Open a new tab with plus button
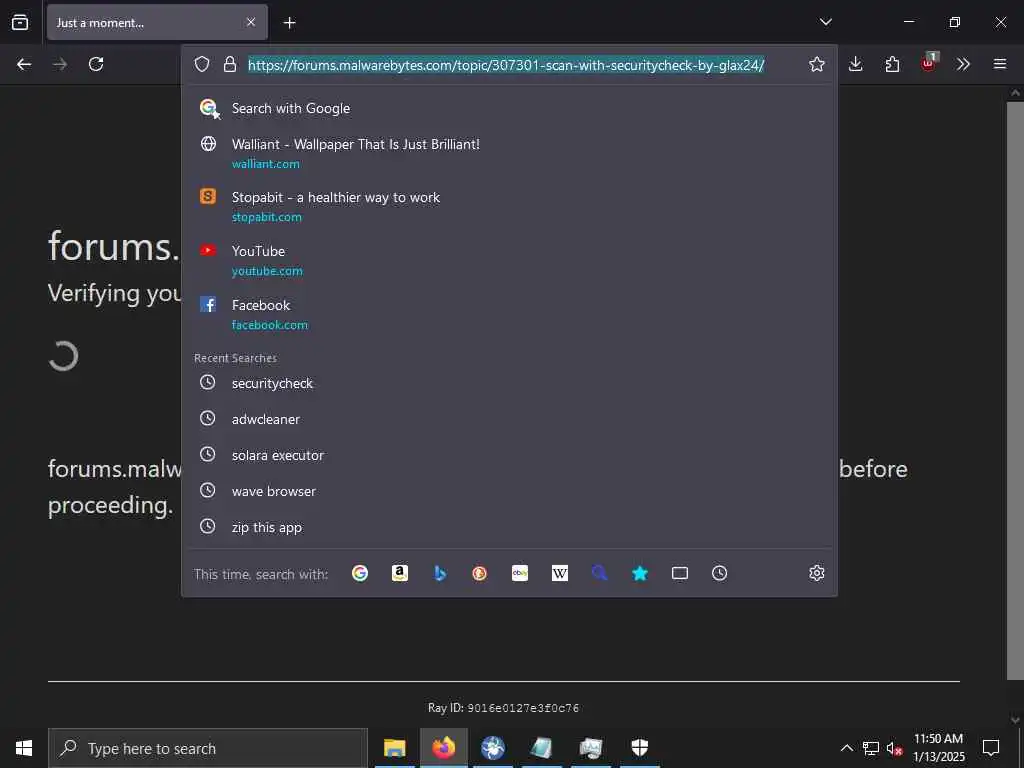 point(289,23)
